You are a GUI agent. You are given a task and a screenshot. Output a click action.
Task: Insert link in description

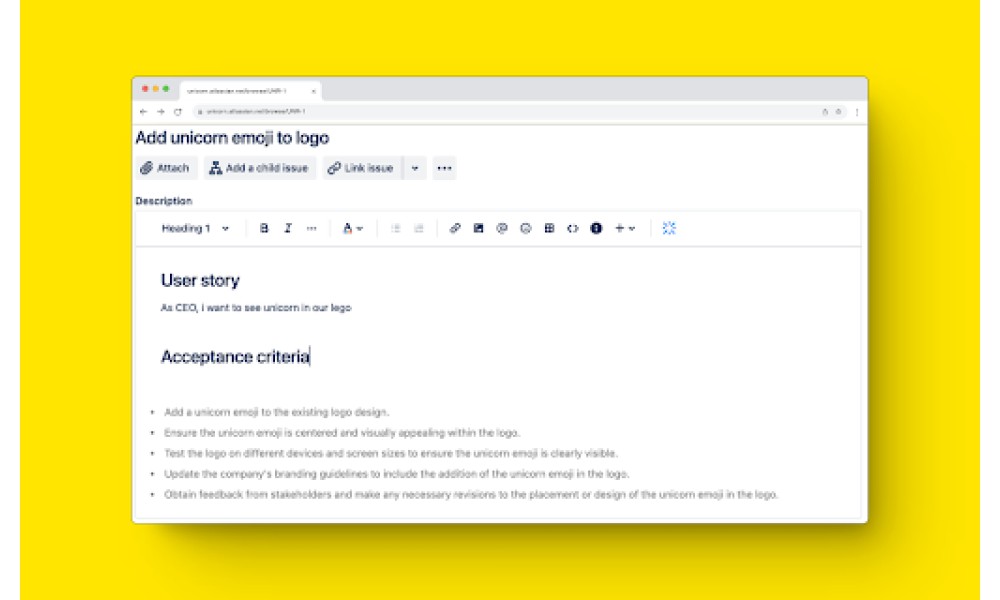point(455,228)
